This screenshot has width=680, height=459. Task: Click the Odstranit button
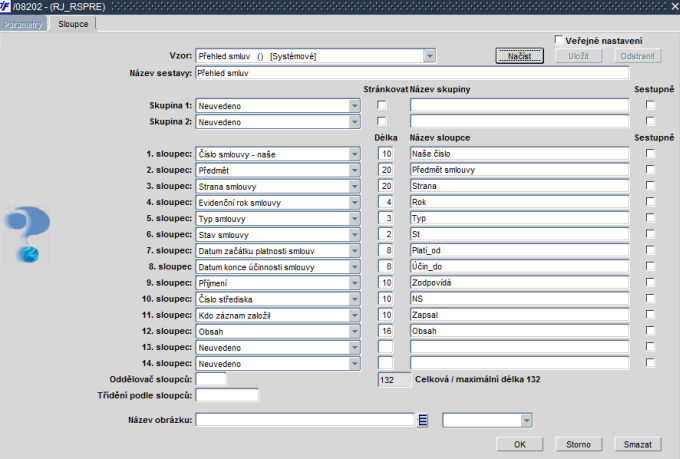(638, 56)
